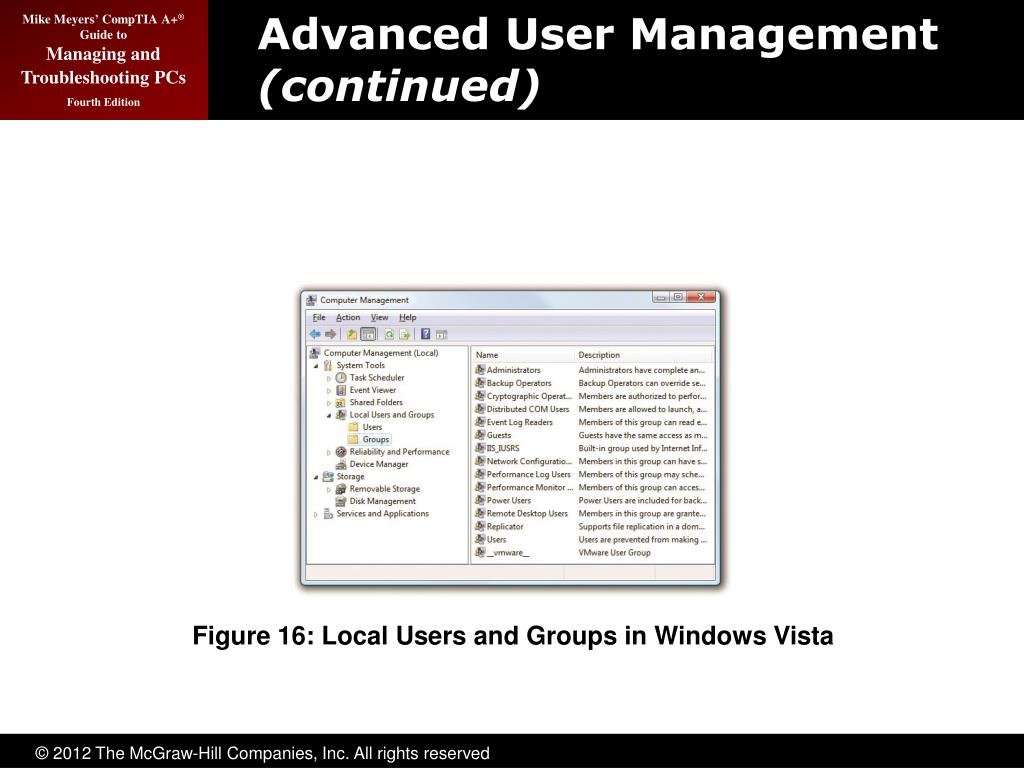Select Computer Management (Local) root node
The image size is (1024, 768).
[381, 353]
